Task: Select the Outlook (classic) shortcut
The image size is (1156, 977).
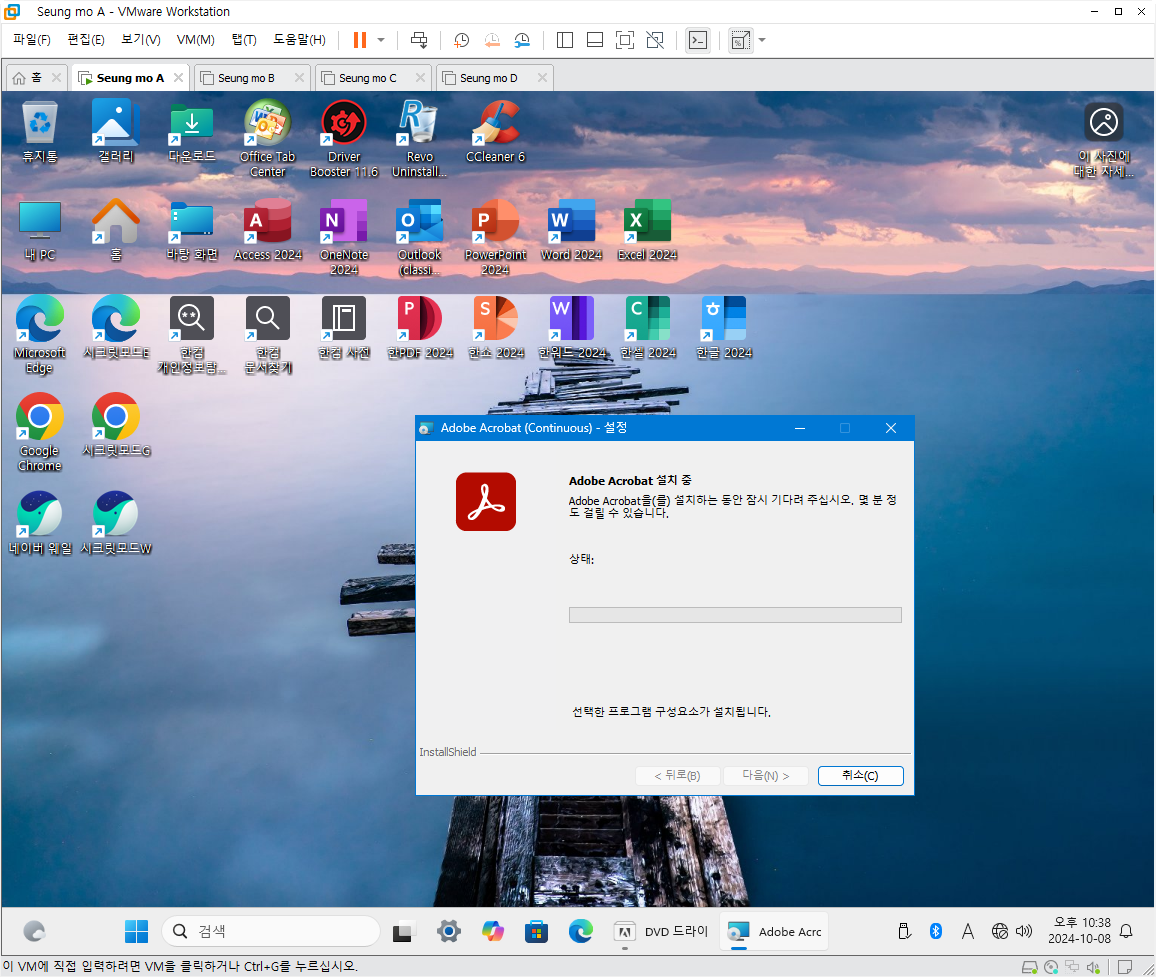Action: [x=419, y=237]
